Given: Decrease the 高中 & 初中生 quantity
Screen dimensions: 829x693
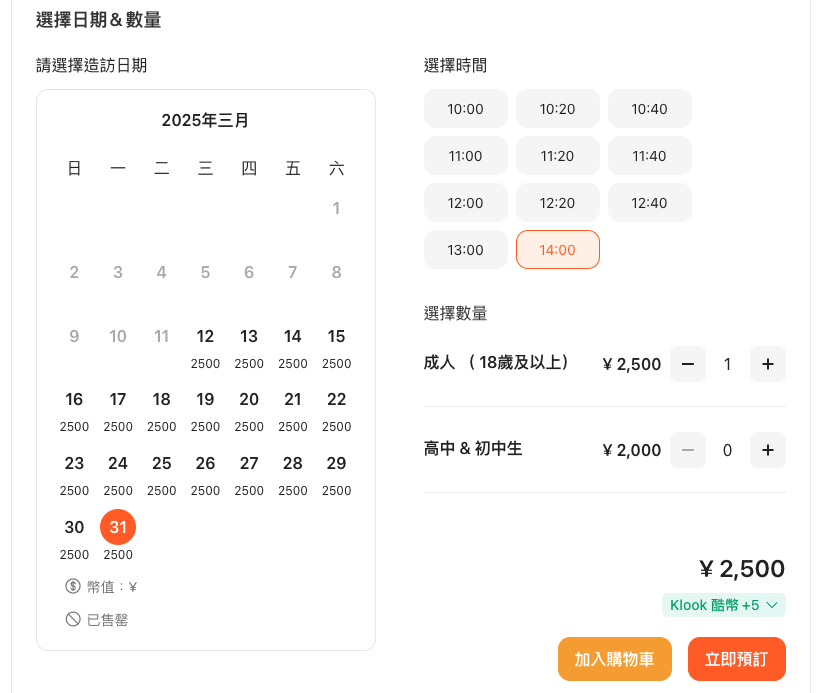Looking at the screenshot, I should [687, 450].
